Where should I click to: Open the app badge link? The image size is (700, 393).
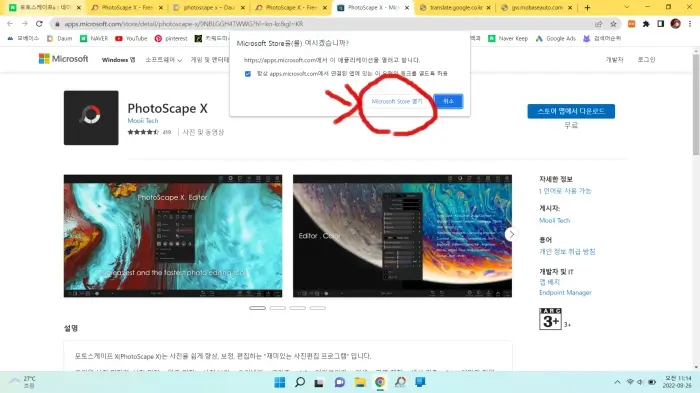[550, 282]
